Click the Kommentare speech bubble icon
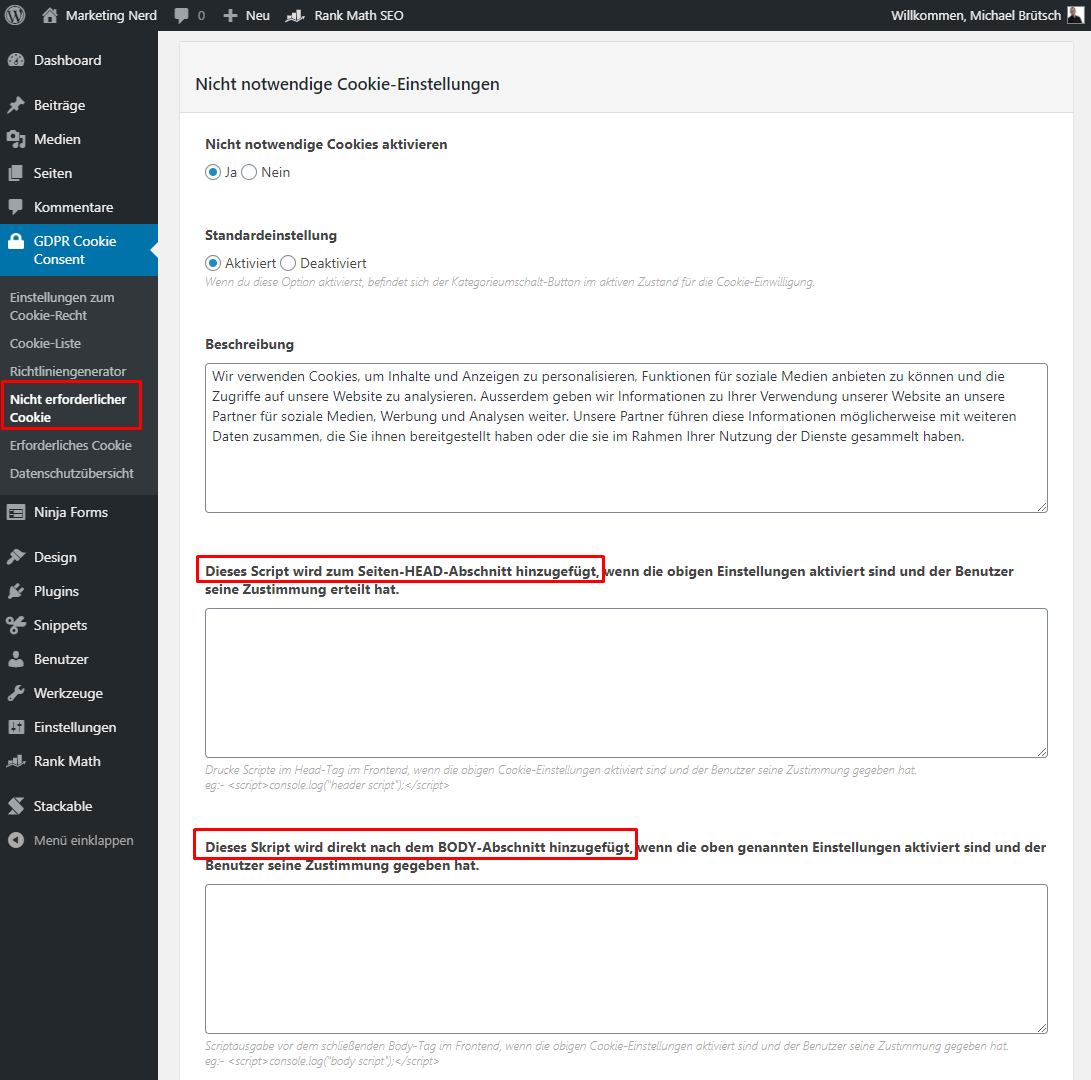The width and height of the screenshot is (1091, 1080). tap(16, 207)
